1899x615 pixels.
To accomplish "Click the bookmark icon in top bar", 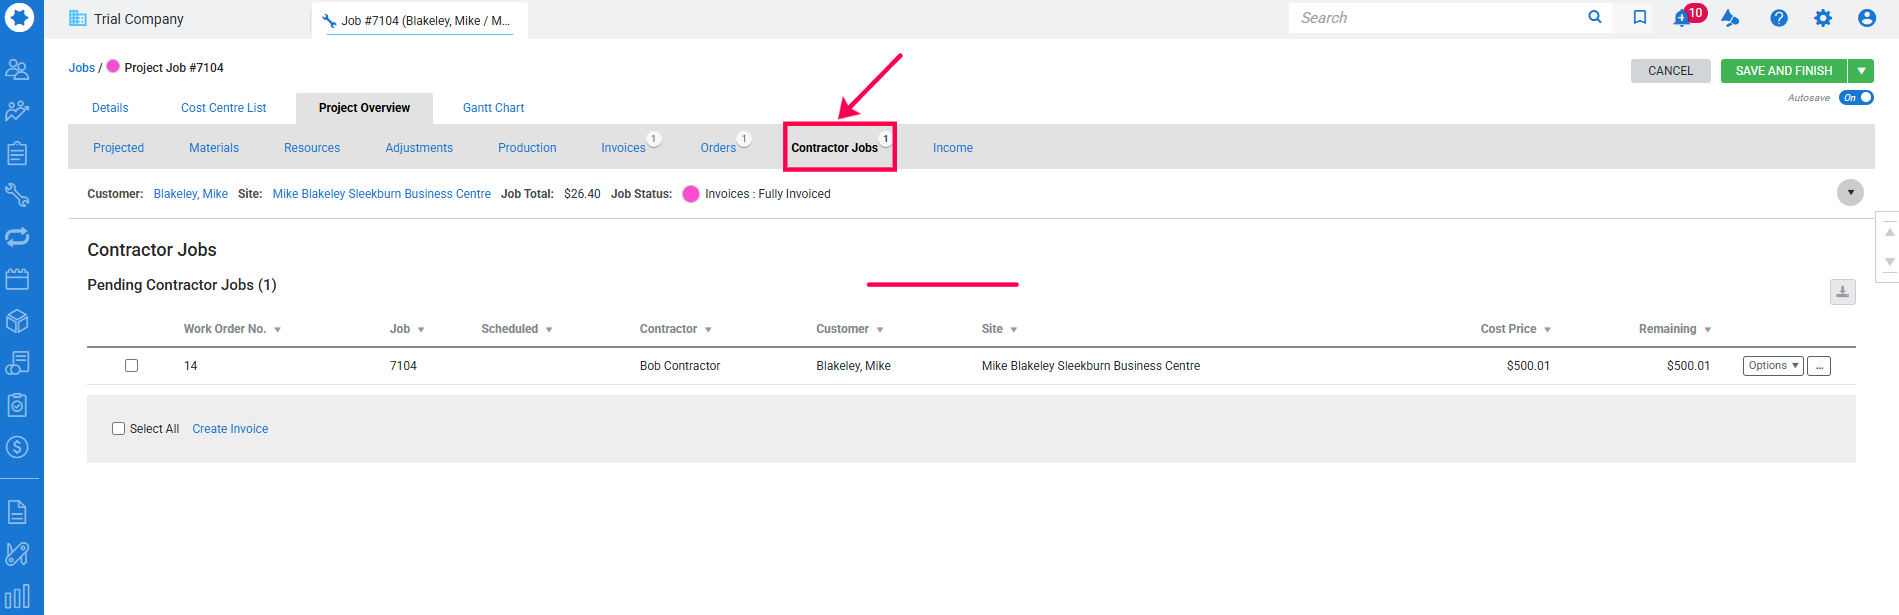I will [1640, 18].
